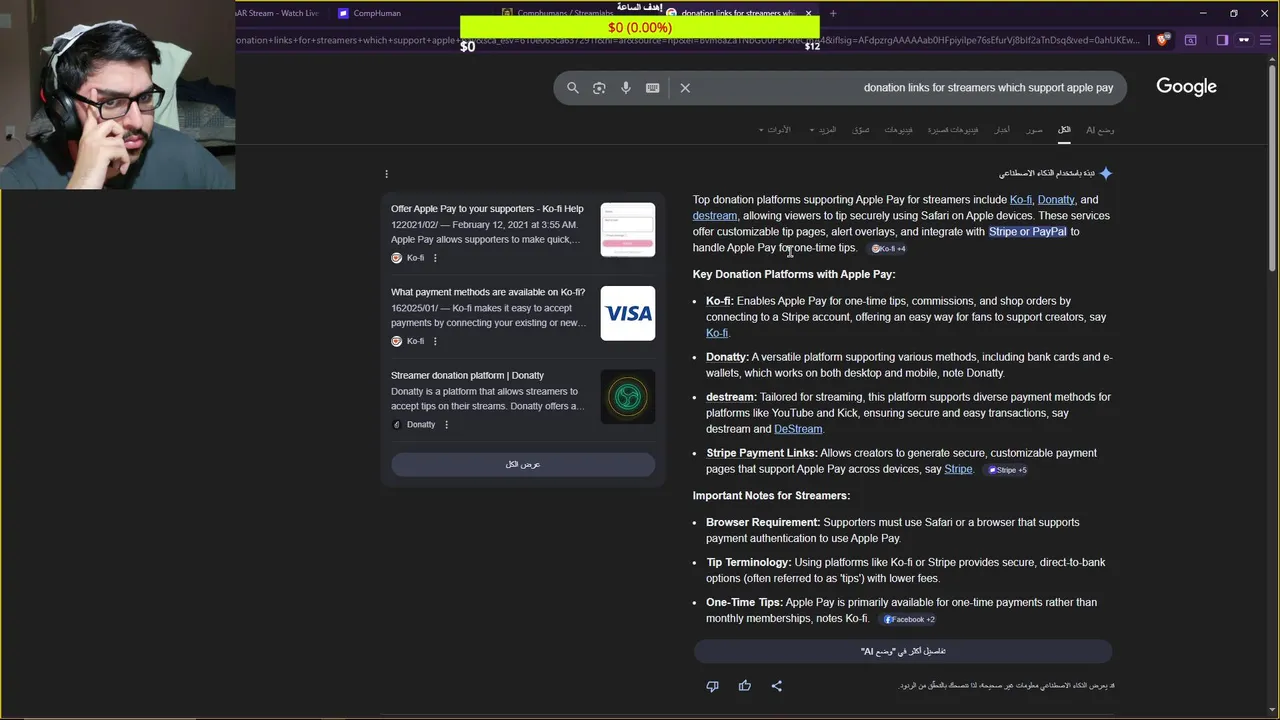
Task: Open options menu for Offer Apple Pay Ko-fi source
Action: pyautogui.click(x=435, y=258)
